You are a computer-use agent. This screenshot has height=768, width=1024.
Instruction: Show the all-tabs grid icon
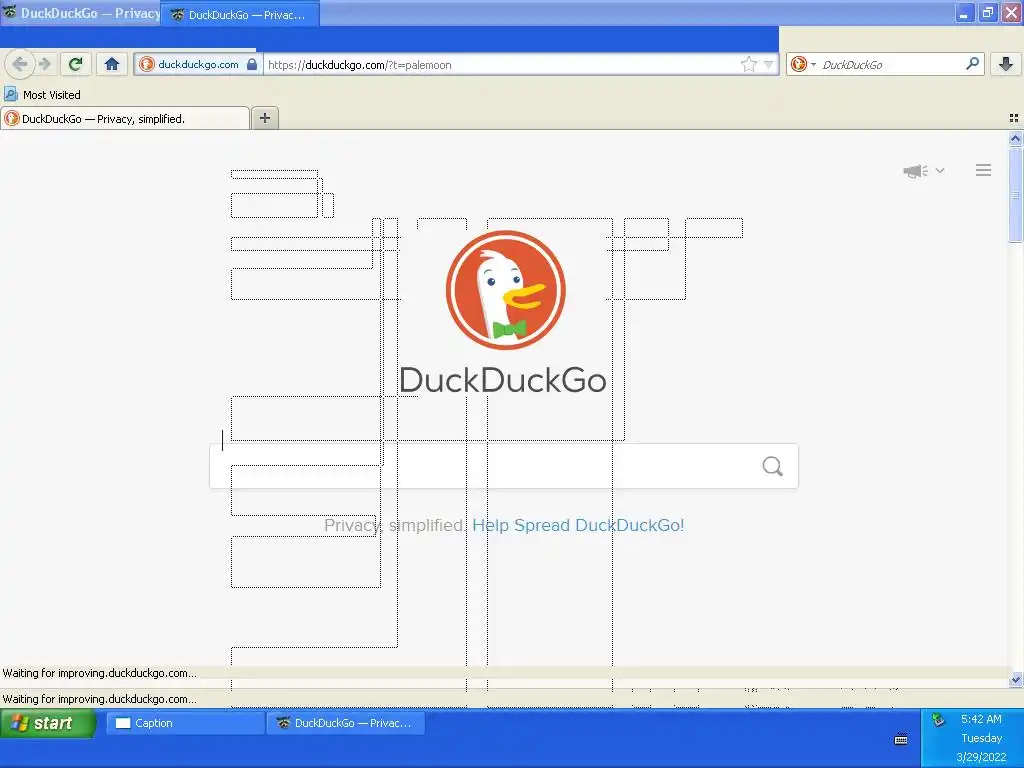click(1014, 118)
